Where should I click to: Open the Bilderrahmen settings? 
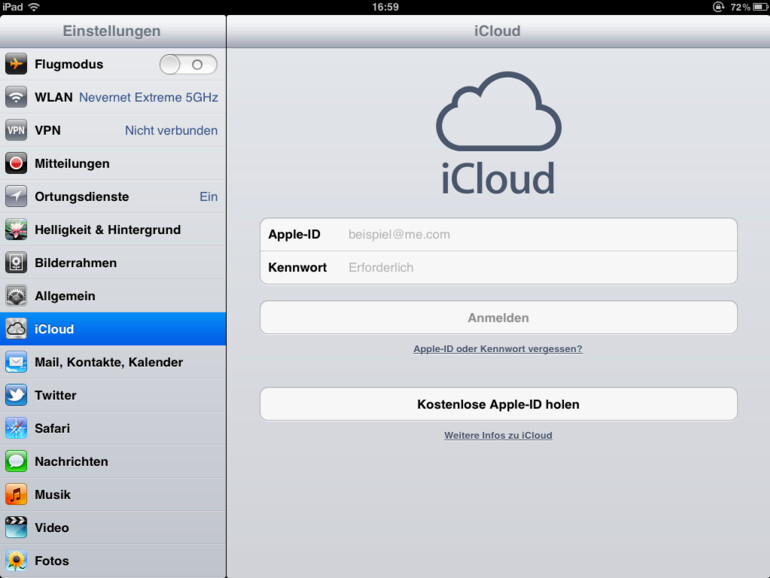click(x=113, y=263)
